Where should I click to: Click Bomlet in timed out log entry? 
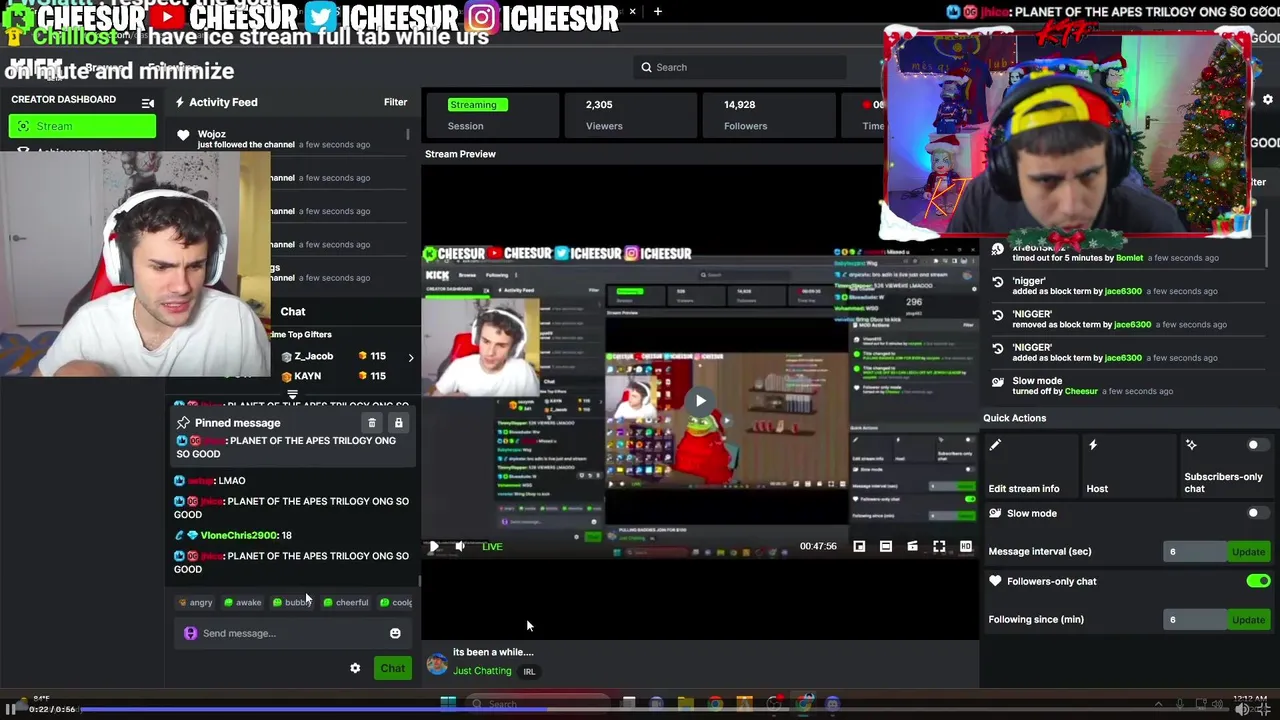(1129, 258)
